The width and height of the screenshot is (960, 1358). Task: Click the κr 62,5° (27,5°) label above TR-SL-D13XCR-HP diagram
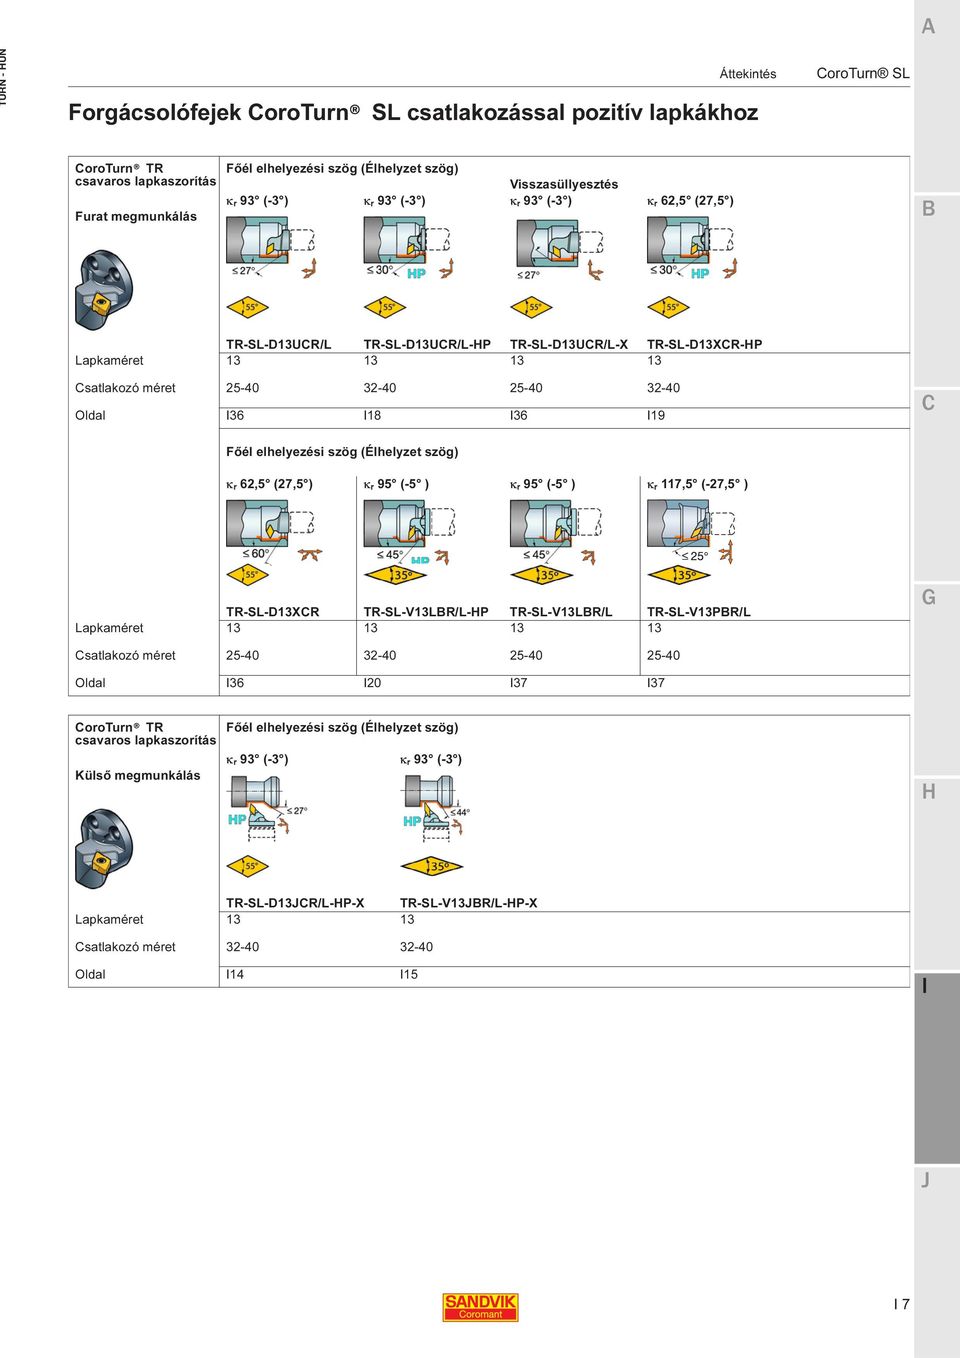click(x=690, y=201)
